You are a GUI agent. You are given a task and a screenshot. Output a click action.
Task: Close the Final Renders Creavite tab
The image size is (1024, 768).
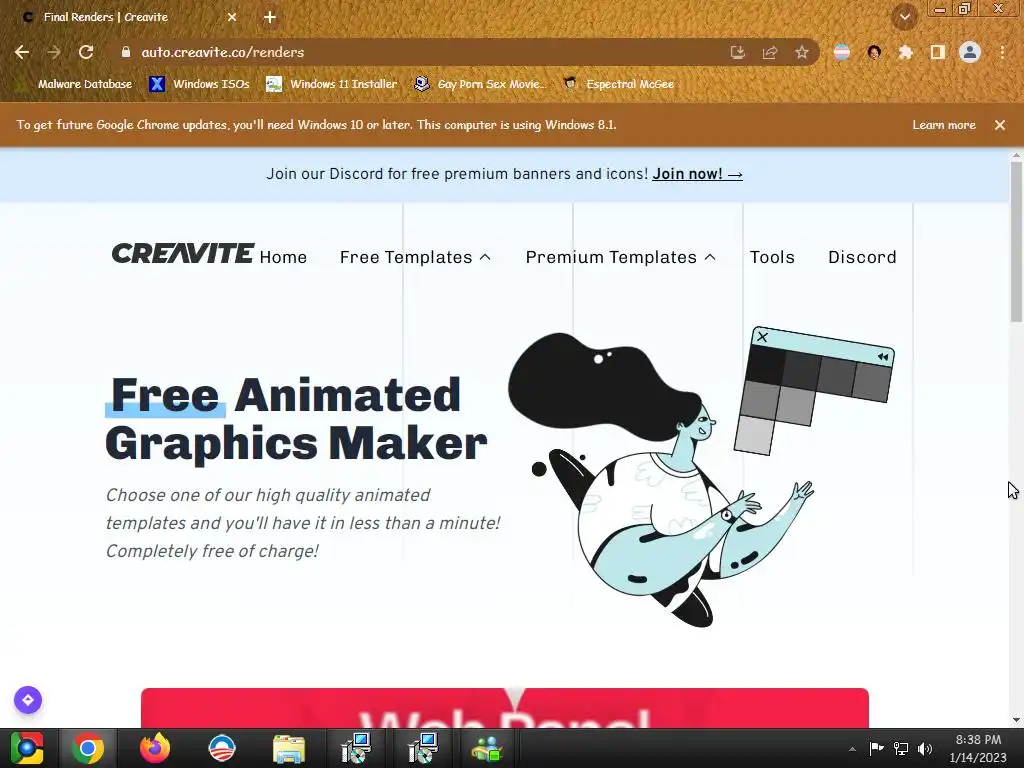coord(232,18)
